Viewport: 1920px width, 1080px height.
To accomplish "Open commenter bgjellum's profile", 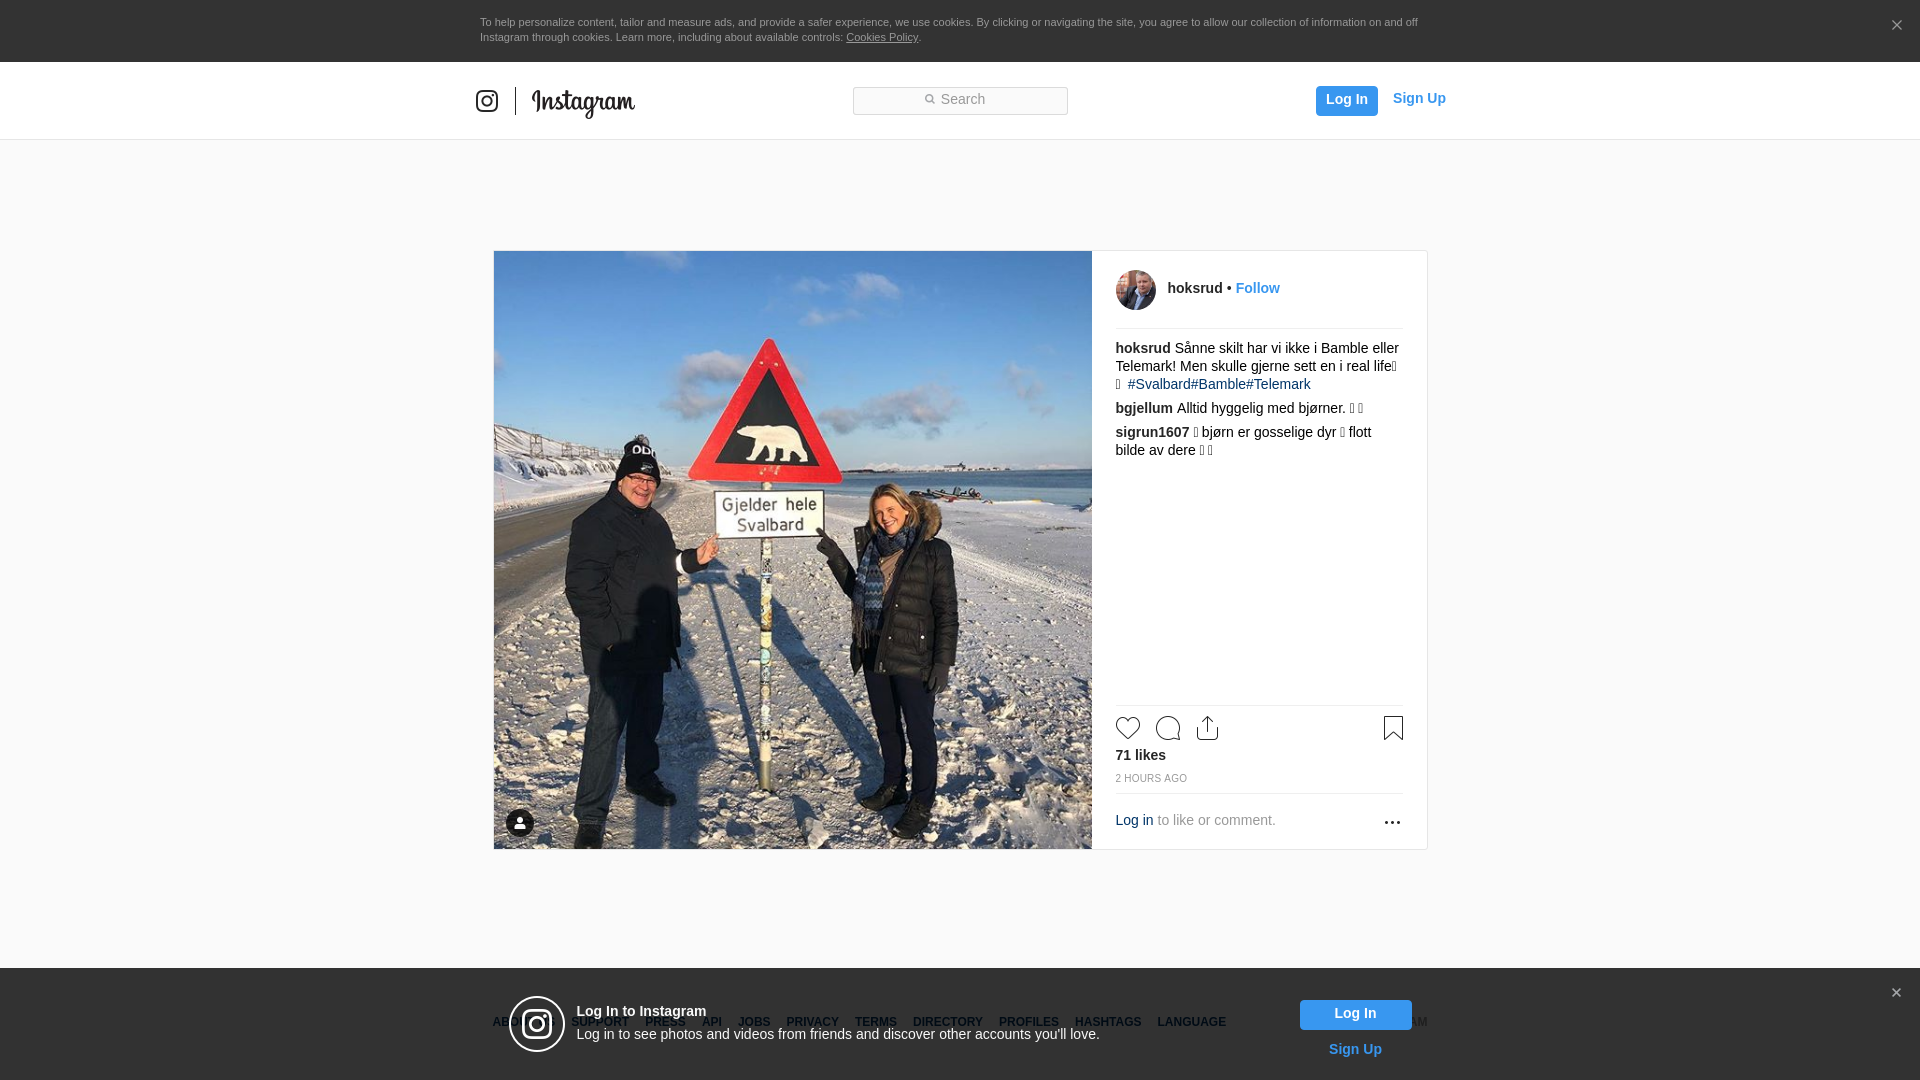I will [1144, 408].
